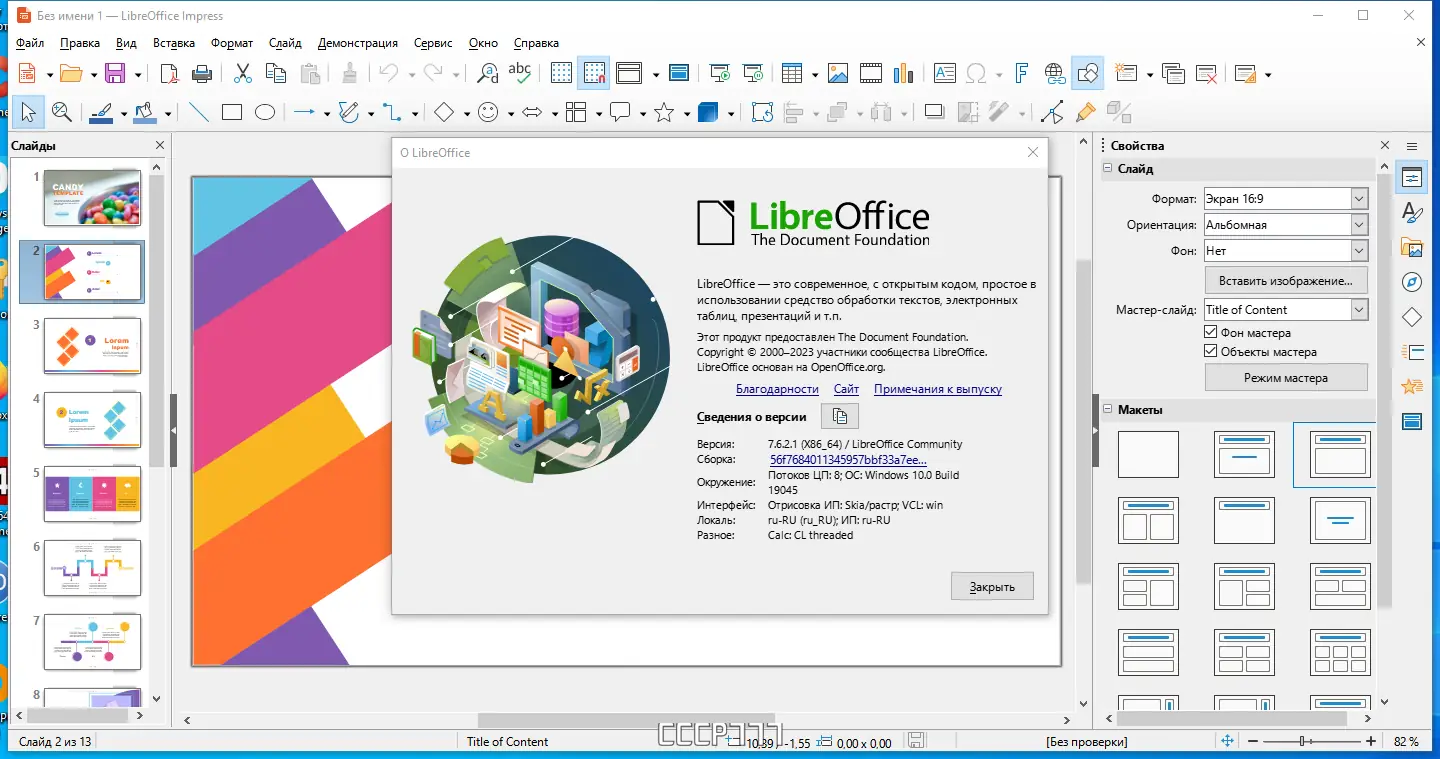Expand the Save button dropdown arrow

pos(138,74)
